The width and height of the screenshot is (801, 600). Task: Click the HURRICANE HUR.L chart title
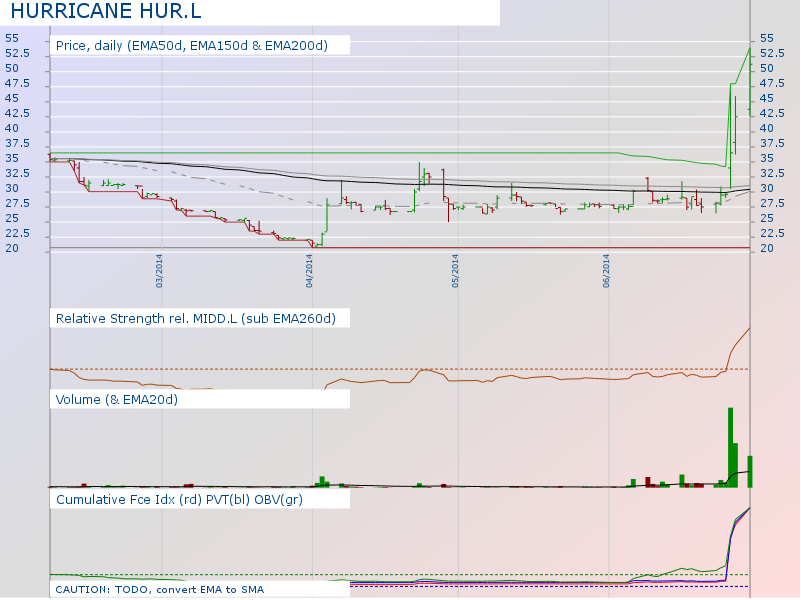pos(104,11)
